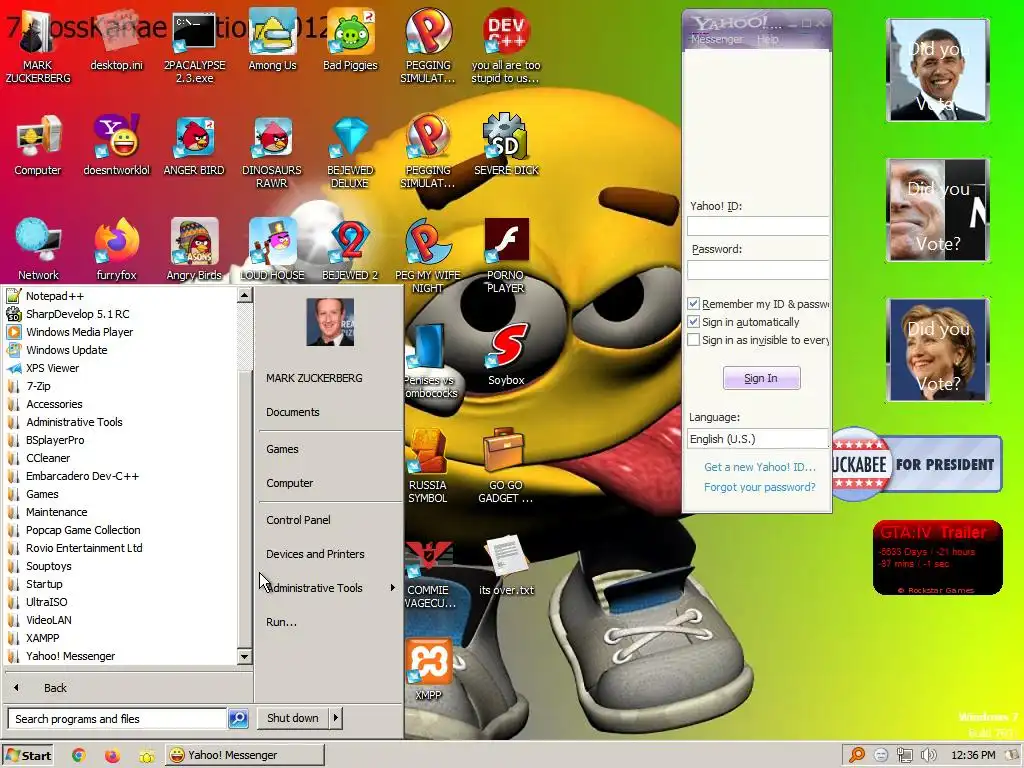Click Back in the programs list

(55, 688)
